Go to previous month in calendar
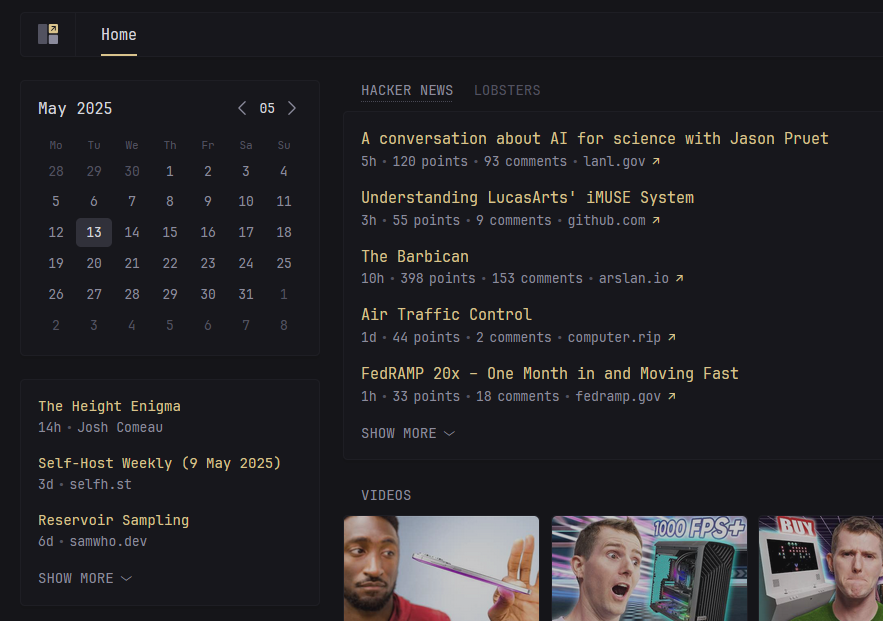The height and width of the screenshot is (621, 883). (242, 108)
